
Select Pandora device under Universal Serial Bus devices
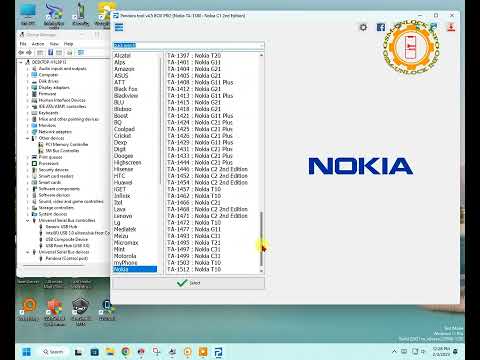tap(67, 258)
